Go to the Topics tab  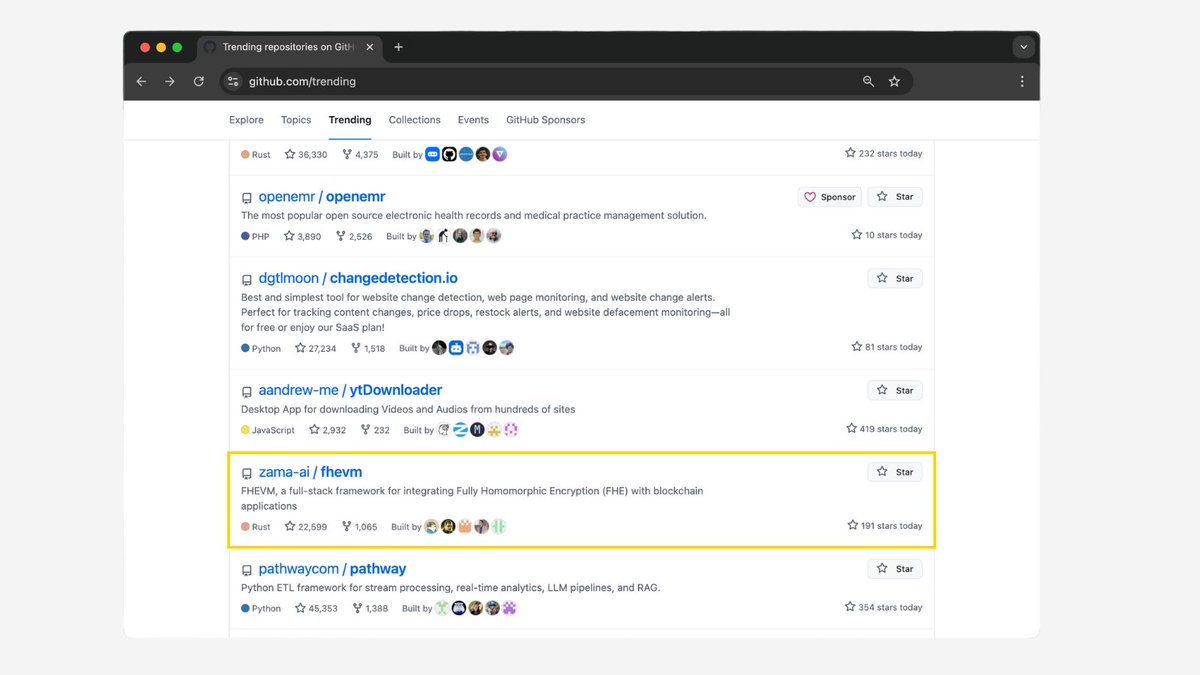click(296, 120)
